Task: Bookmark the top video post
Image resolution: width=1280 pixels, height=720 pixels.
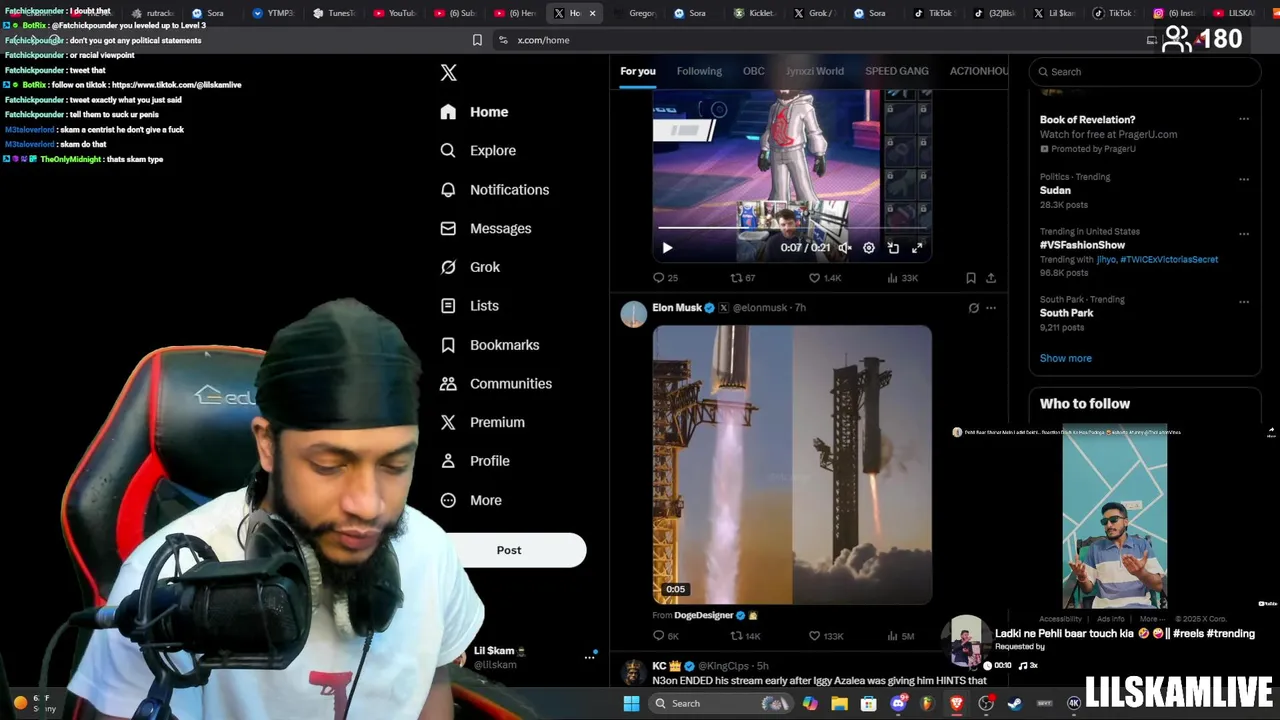Action: tap(971, 278)
